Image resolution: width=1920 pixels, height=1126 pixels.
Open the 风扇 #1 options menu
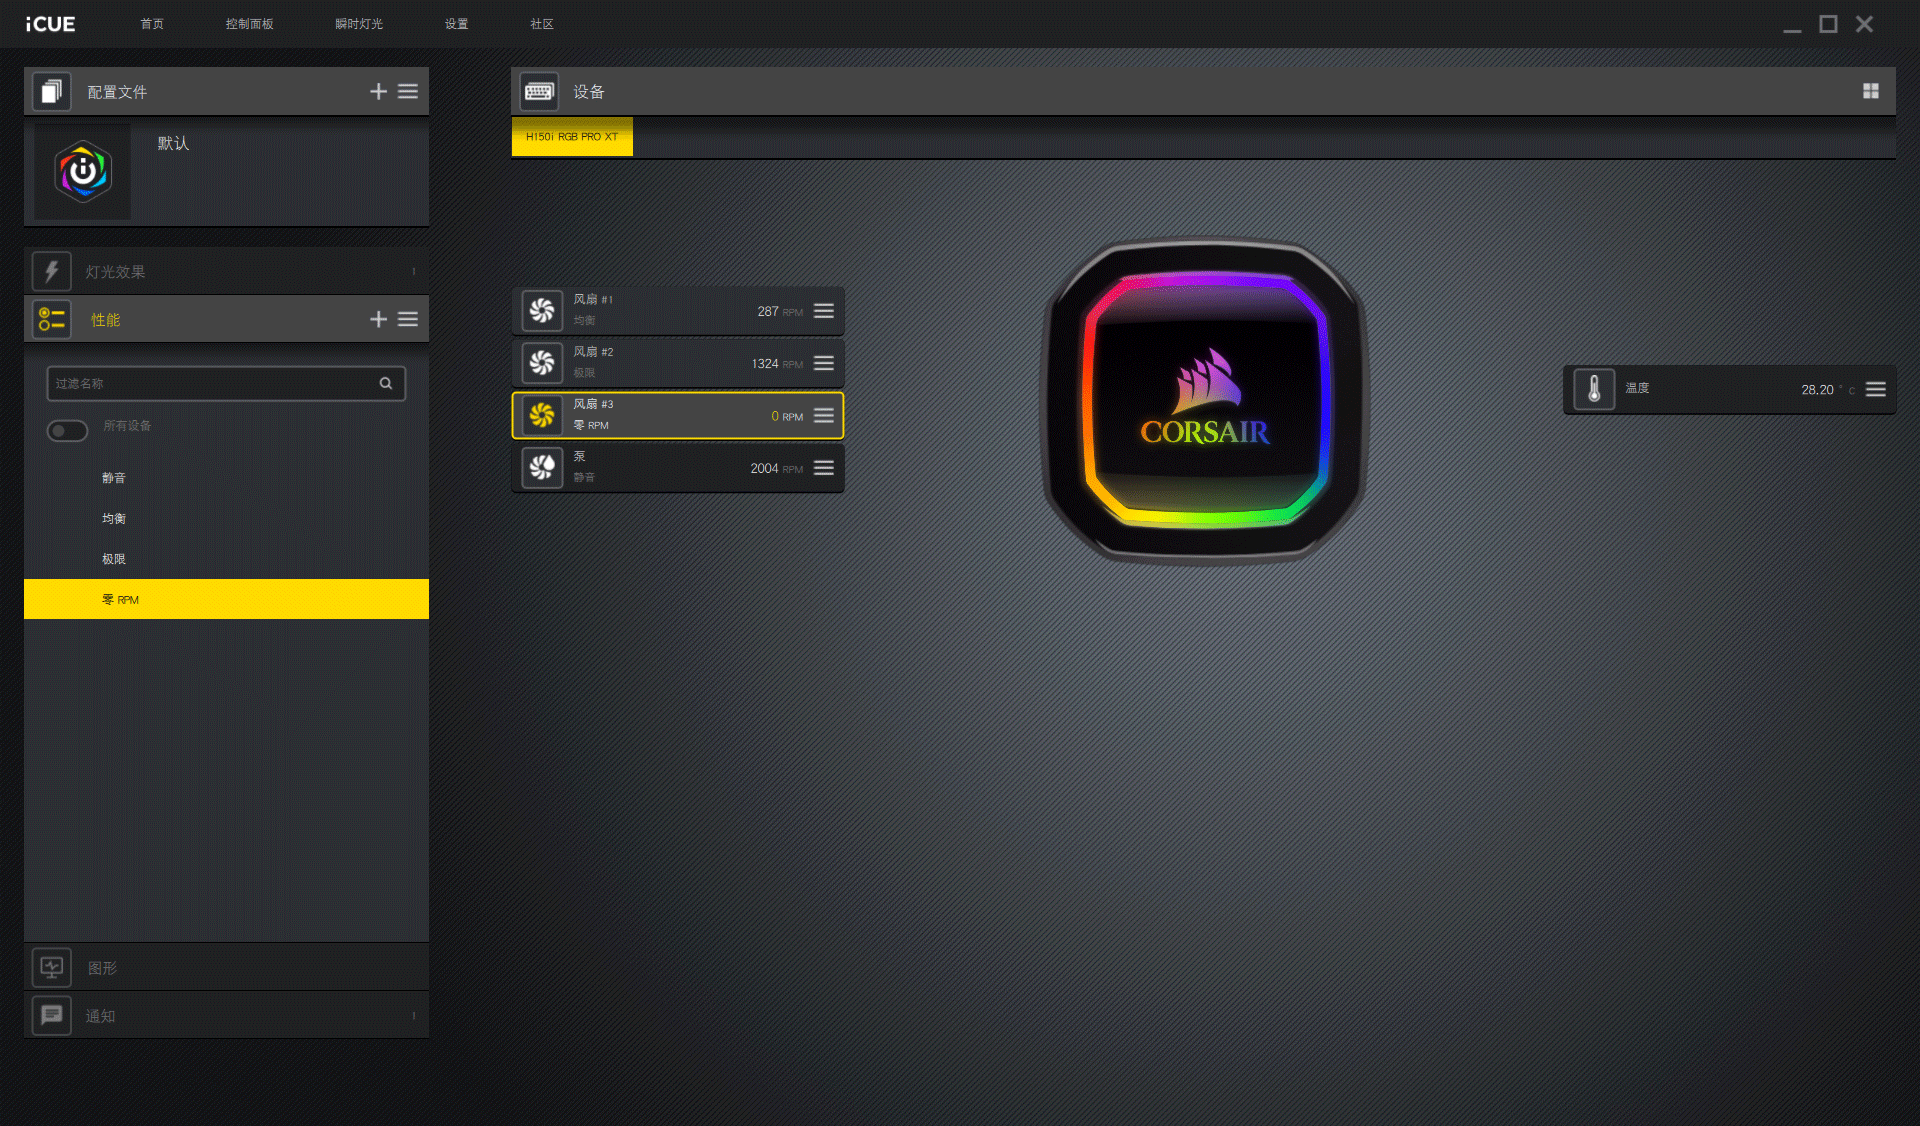point(824,311)
